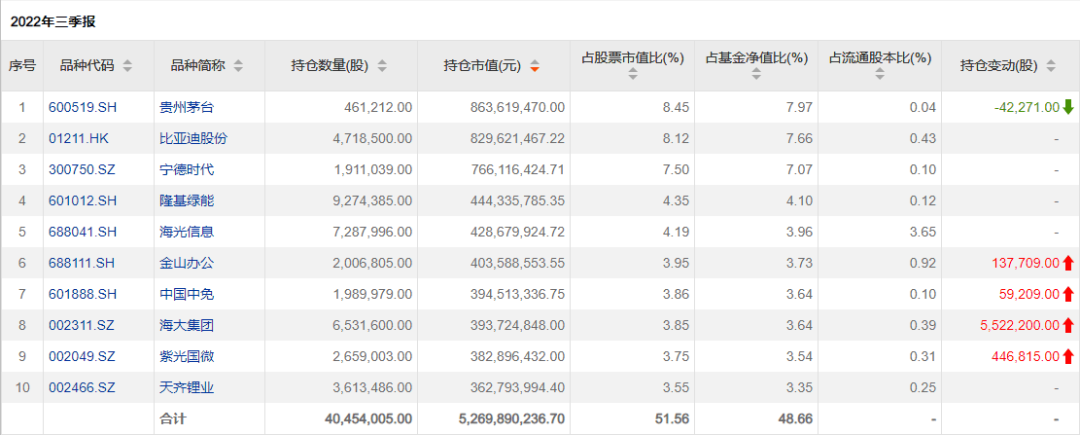
Task: Select position change value 5,522,200.00
Action: pyautogui.click(x=1021, y=326)
